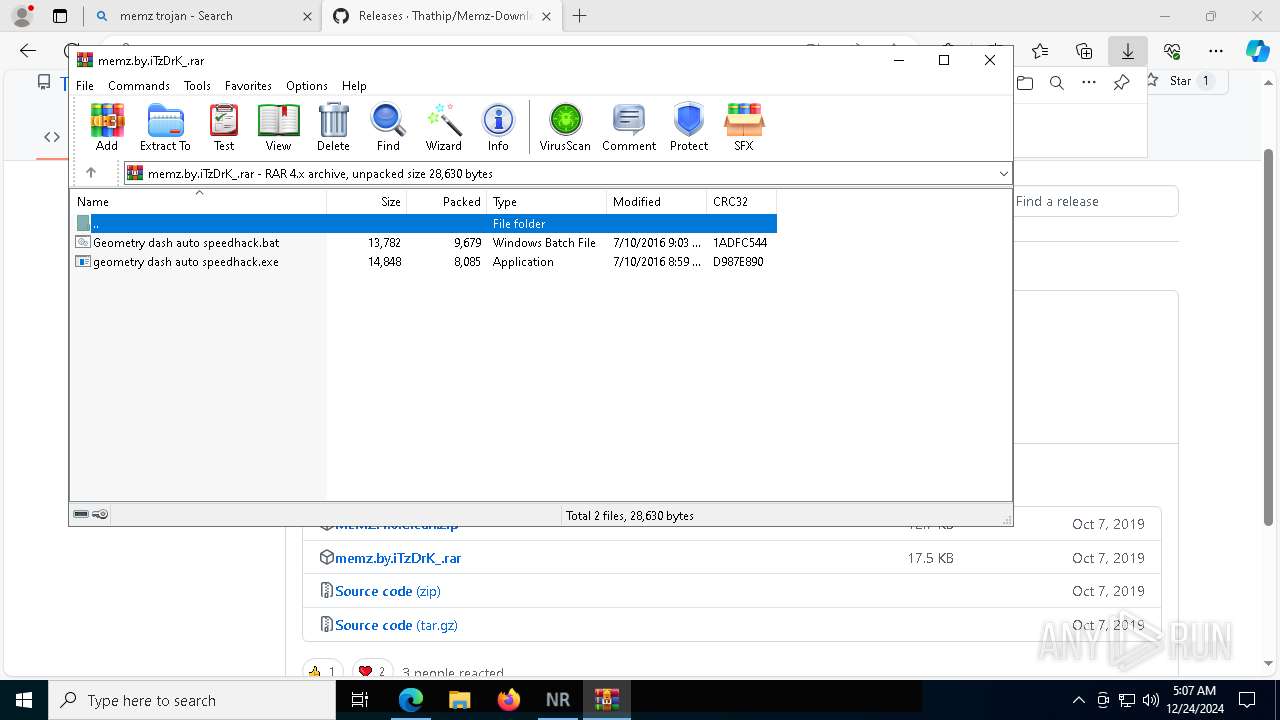The image size is (1280, 720).
Task: Open the volume control in system tray
Action: (x=1151, y=700)
